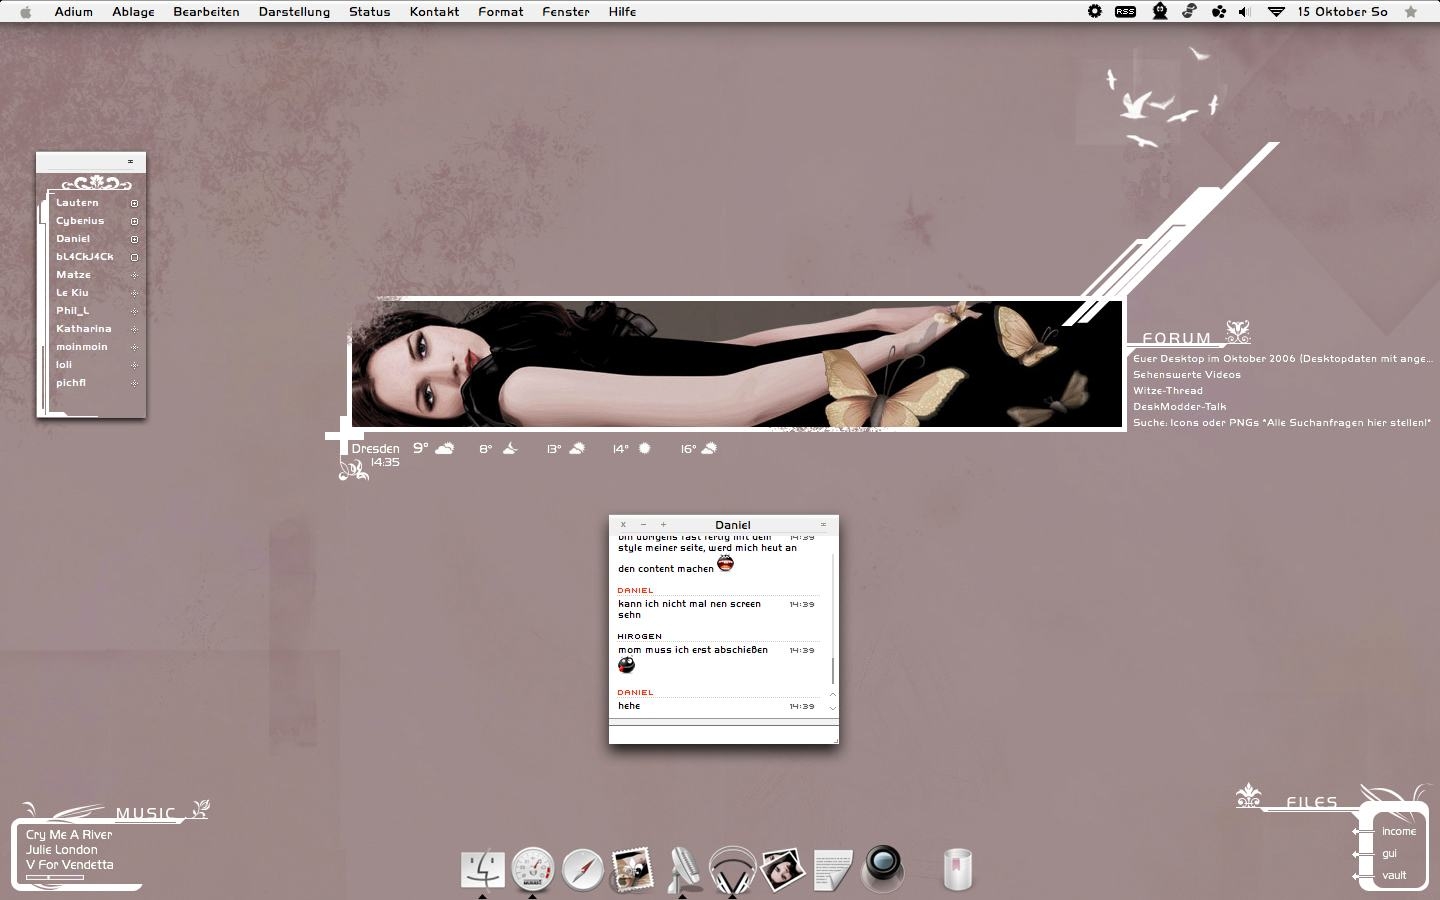The height and width of the screenshot is (900, 1440).
Task: Open the Fenster menu
Action: pyautogui.click(x=565, y=12)
